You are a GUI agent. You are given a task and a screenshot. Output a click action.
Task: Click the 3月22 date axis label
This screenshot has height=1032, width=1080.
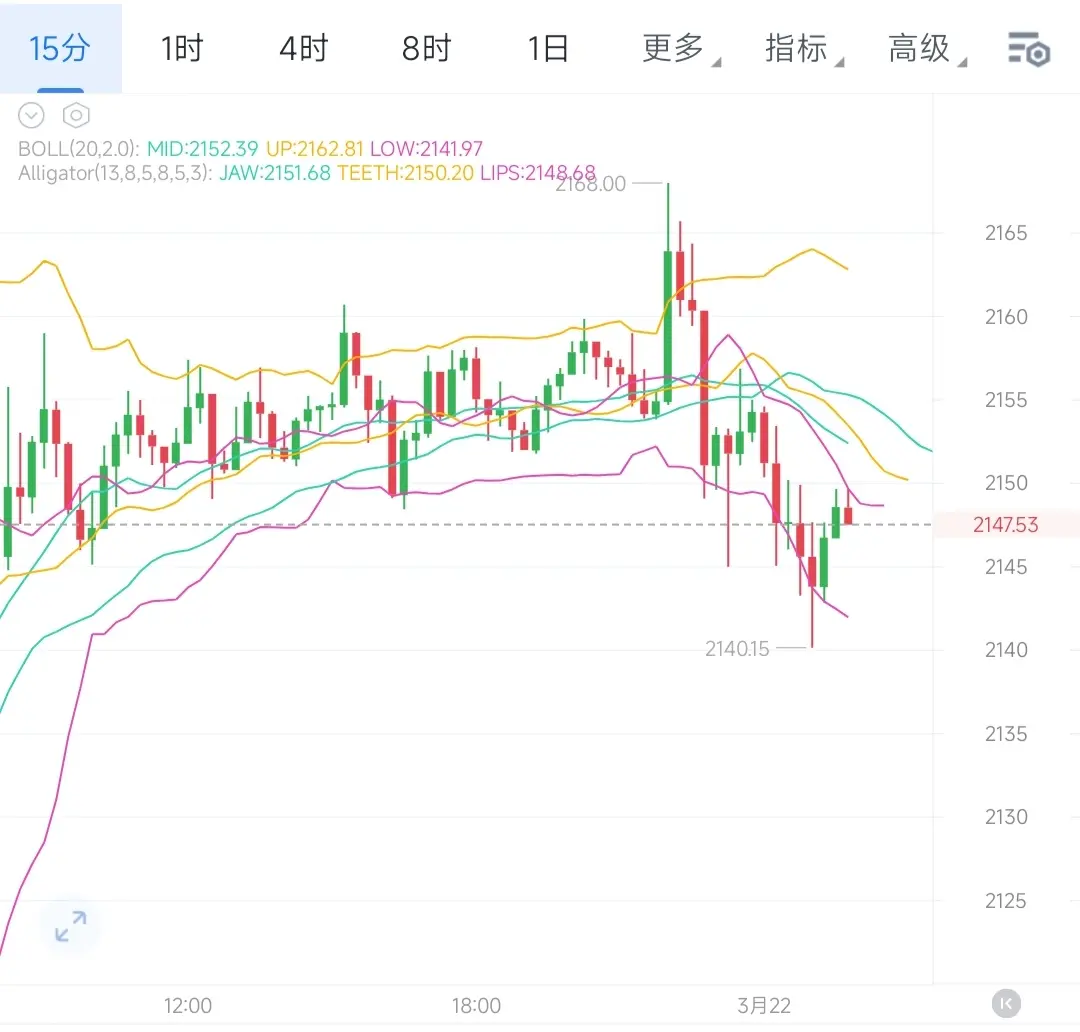[764, 1006]
